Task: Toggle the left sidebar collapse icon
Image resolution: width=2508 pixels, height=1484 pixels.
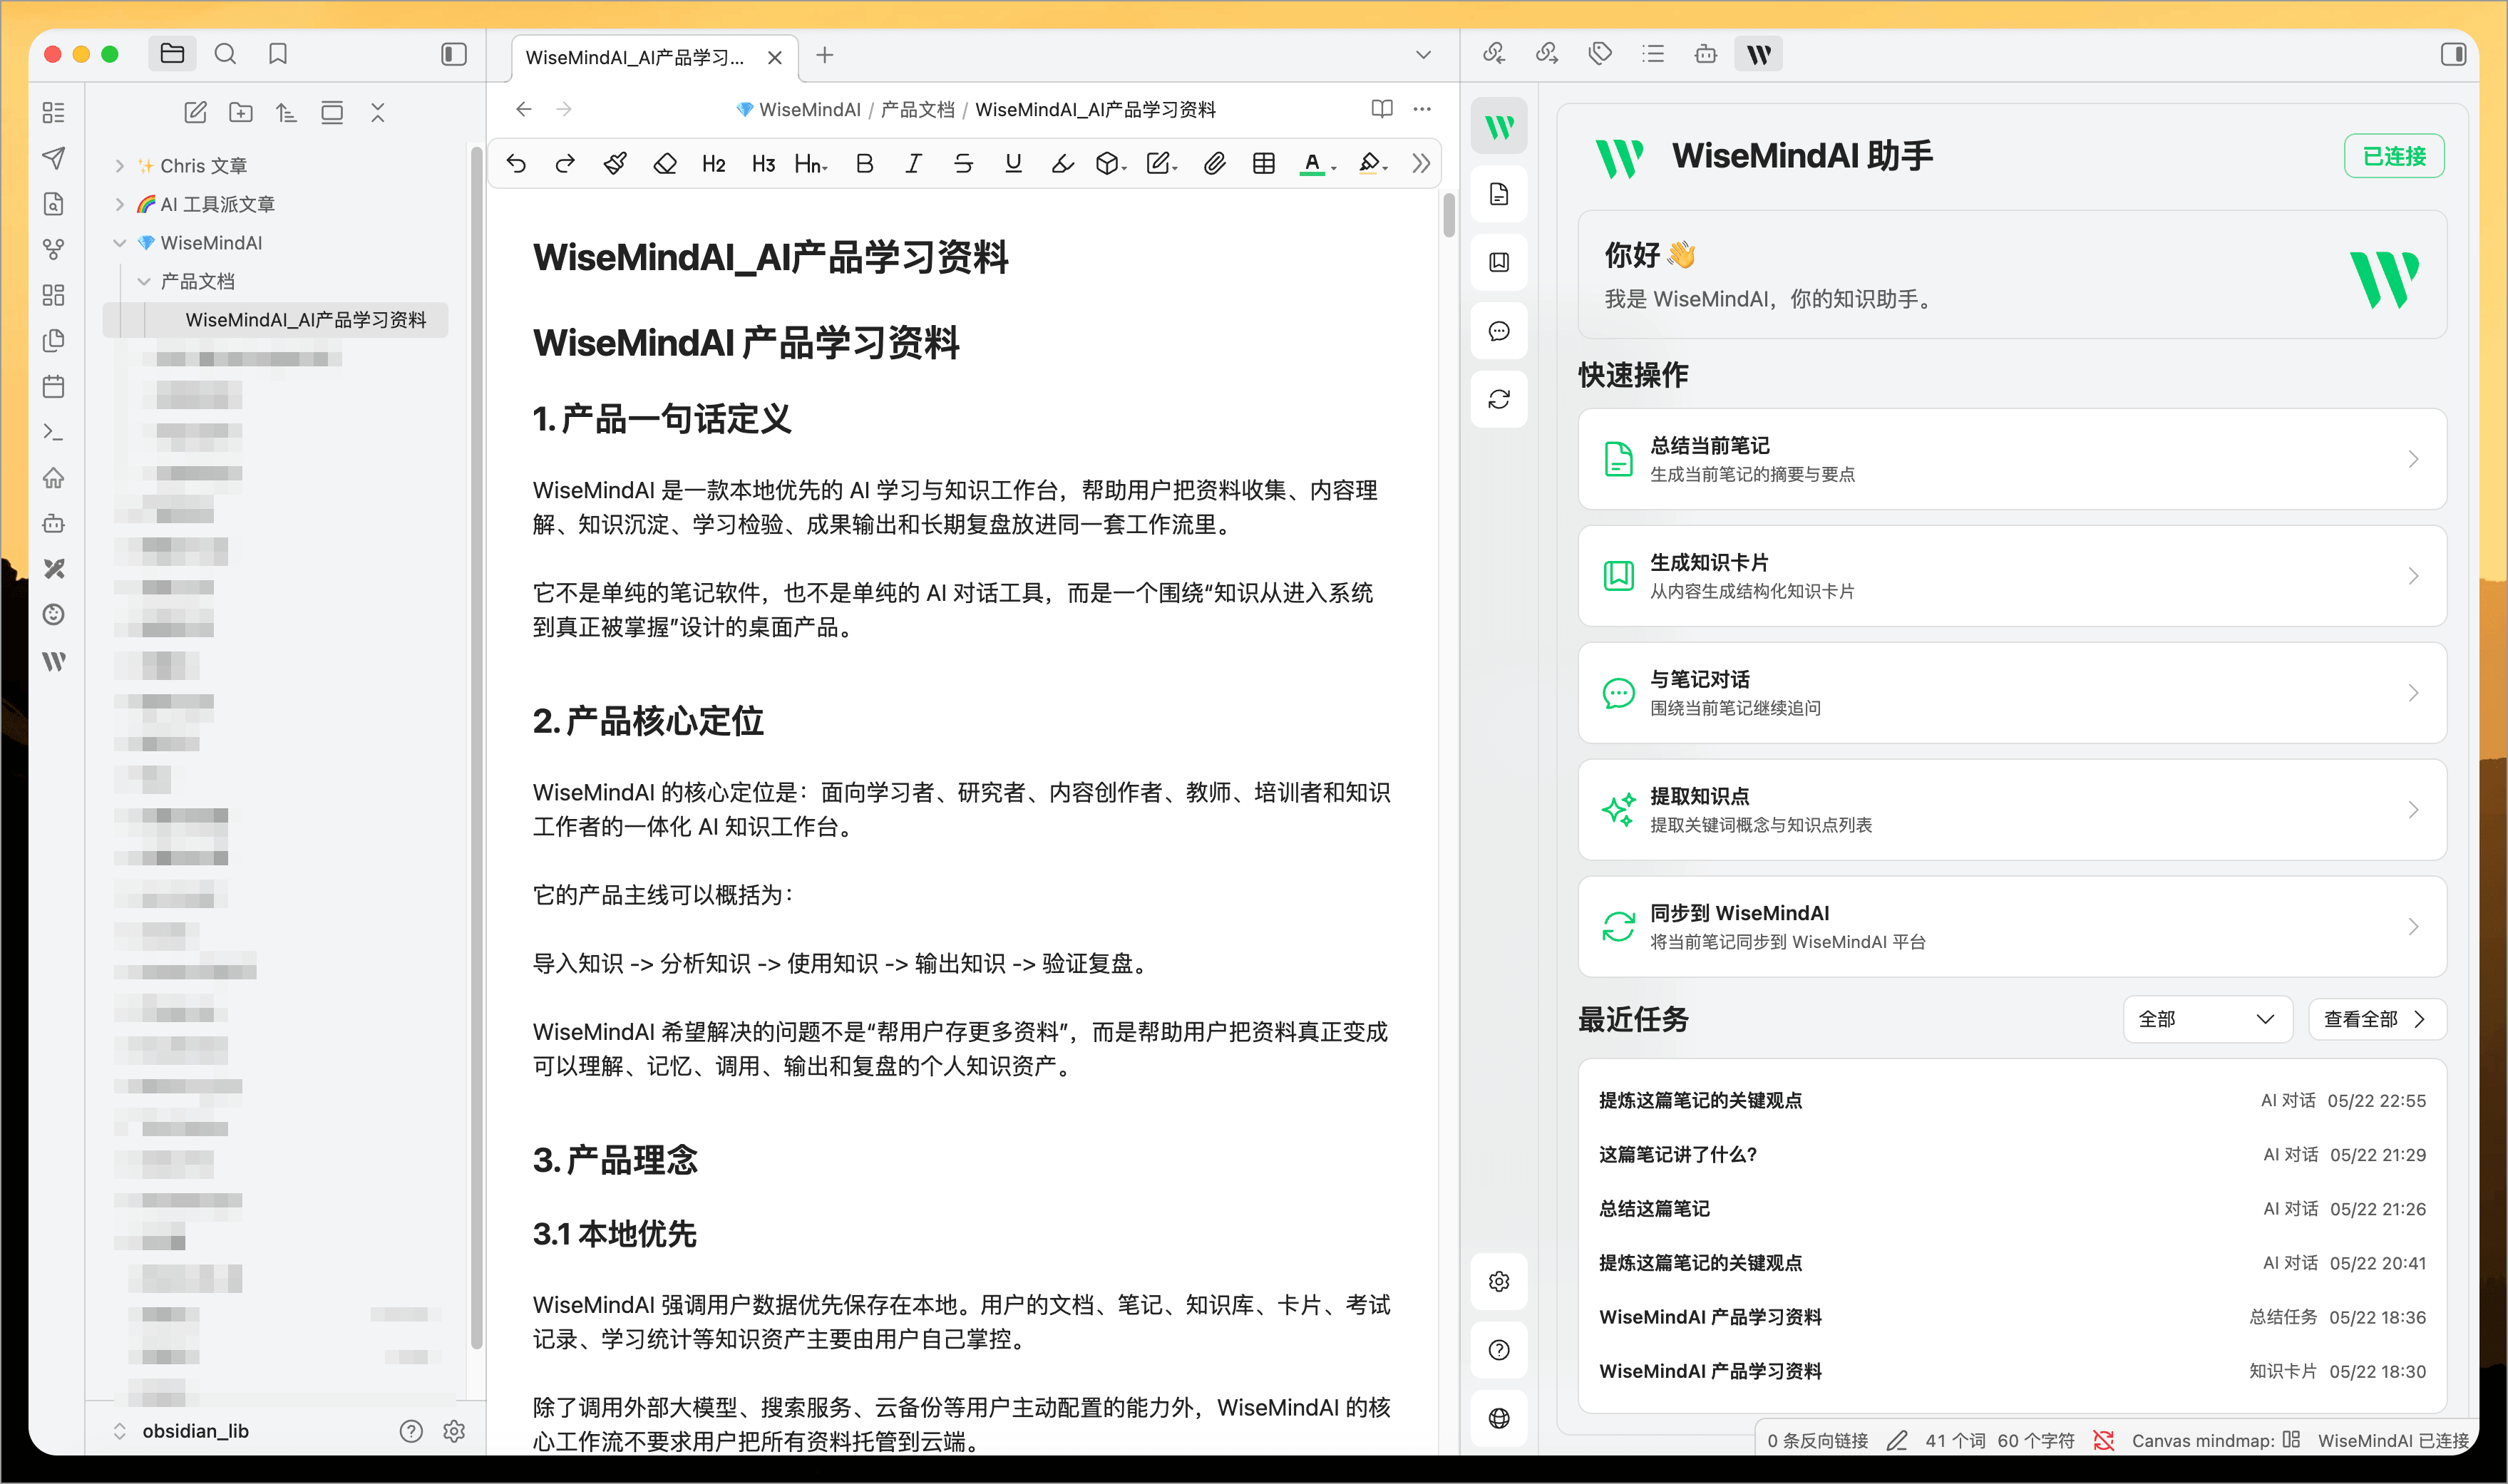Action: pyautogui.click(x=454, y=54)
